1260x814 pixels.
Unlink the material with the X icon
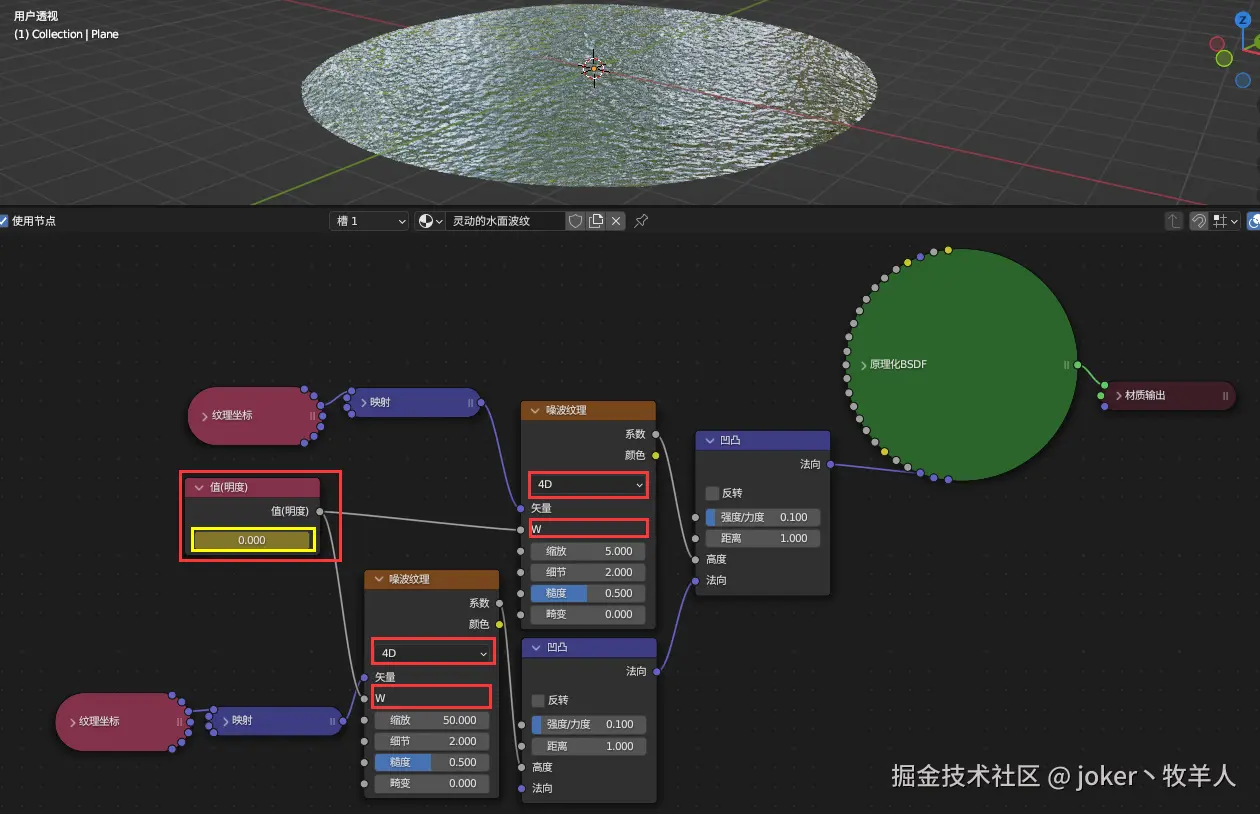616,221
